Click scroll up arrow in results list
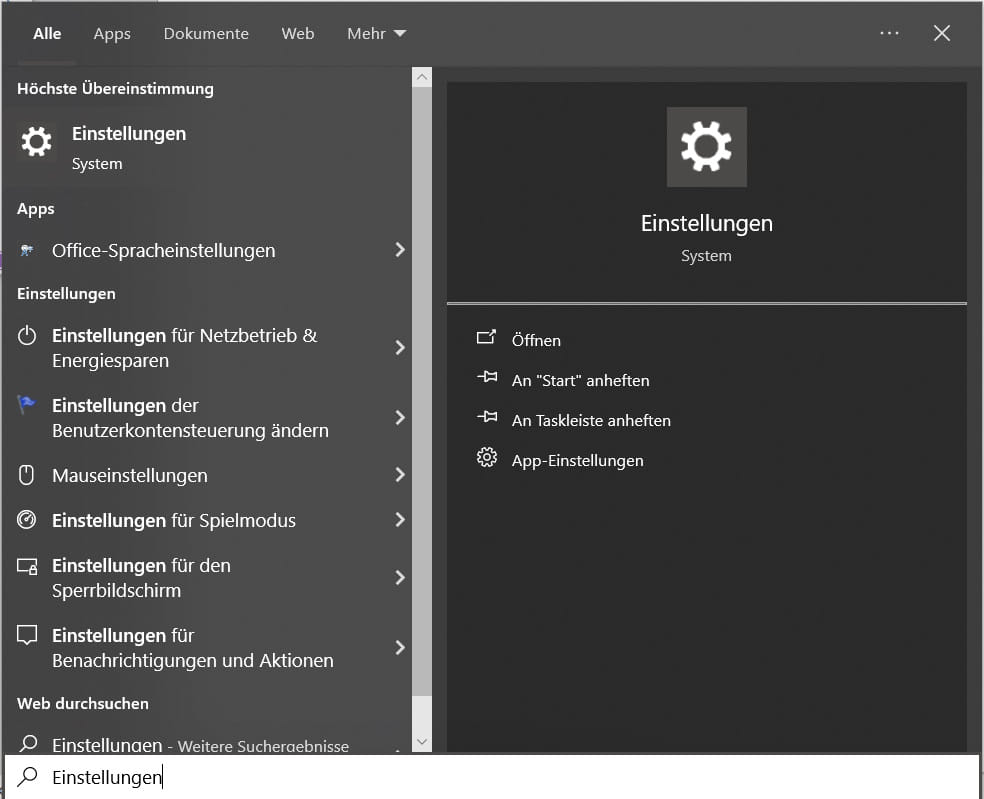The width and height of the screenshot is (984, 799). 422,77
